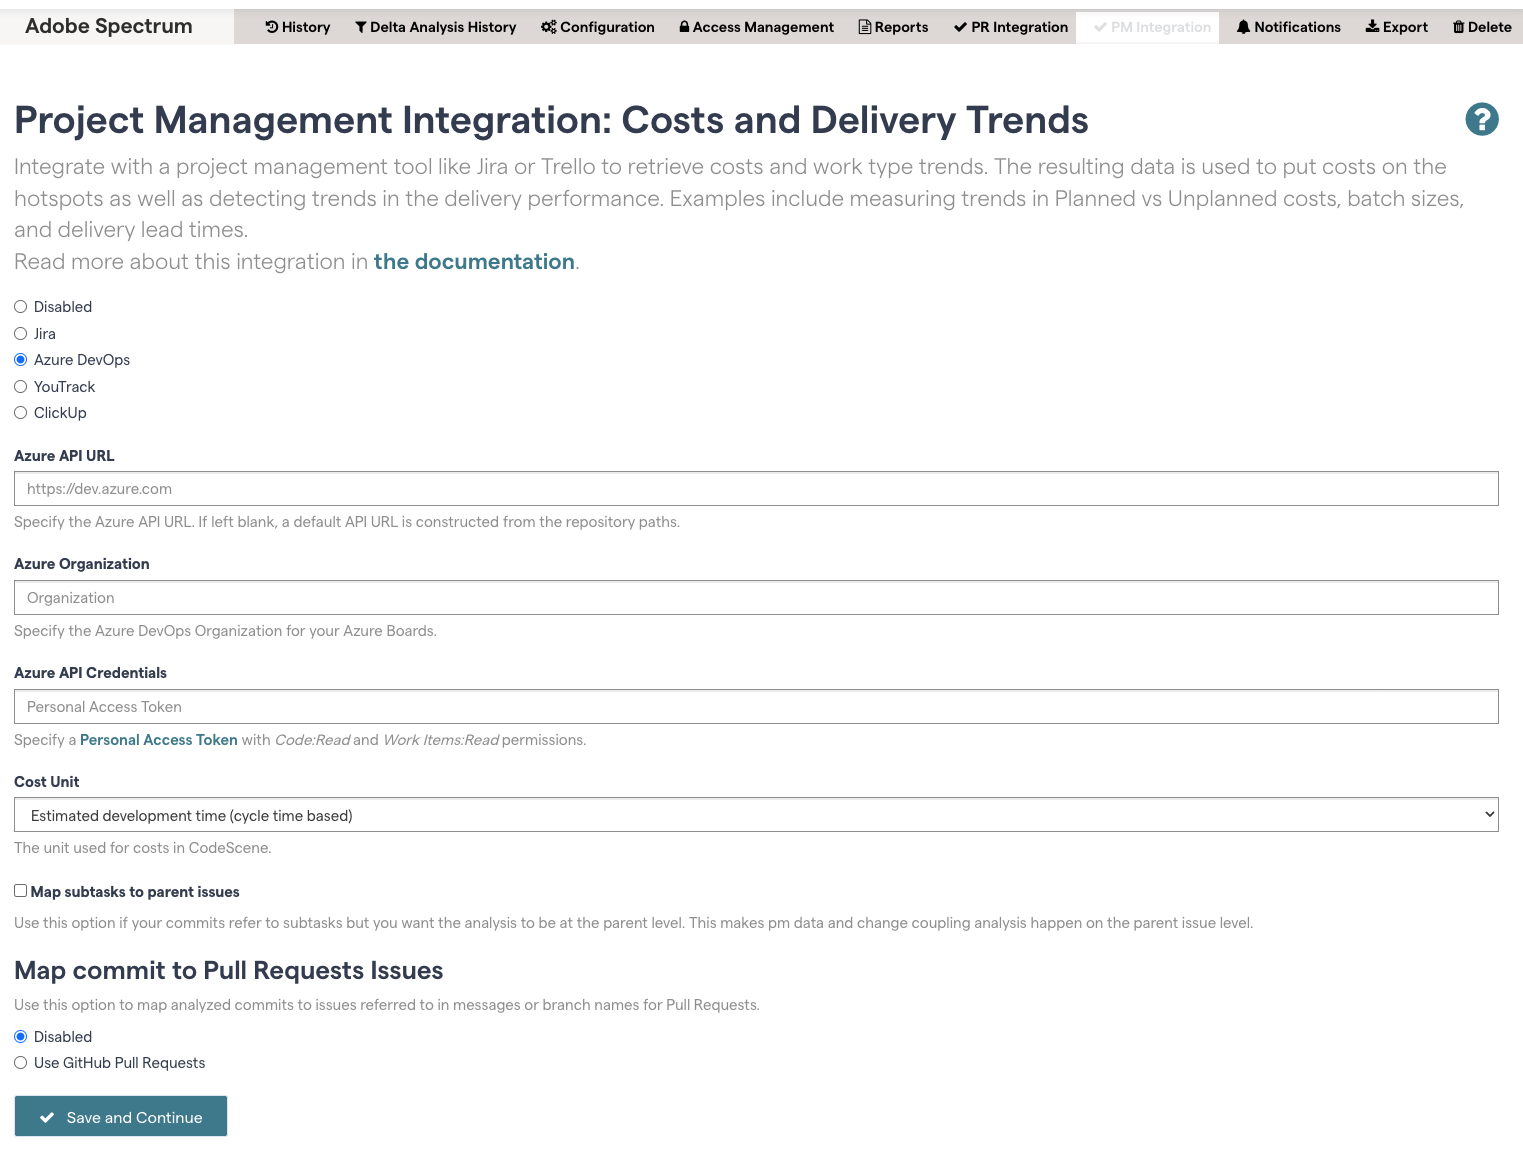
Task: Select YouTrack as the integration
Action: [20, 386]
